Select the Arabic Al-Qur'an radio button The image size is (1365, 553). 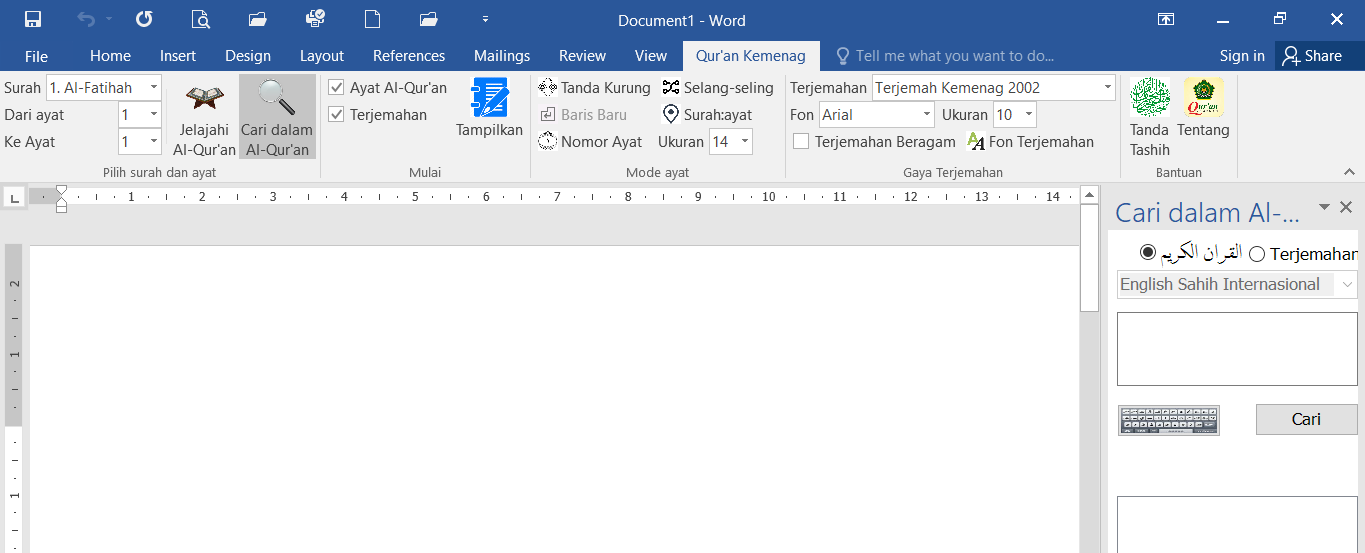[x=1148, y=253]
